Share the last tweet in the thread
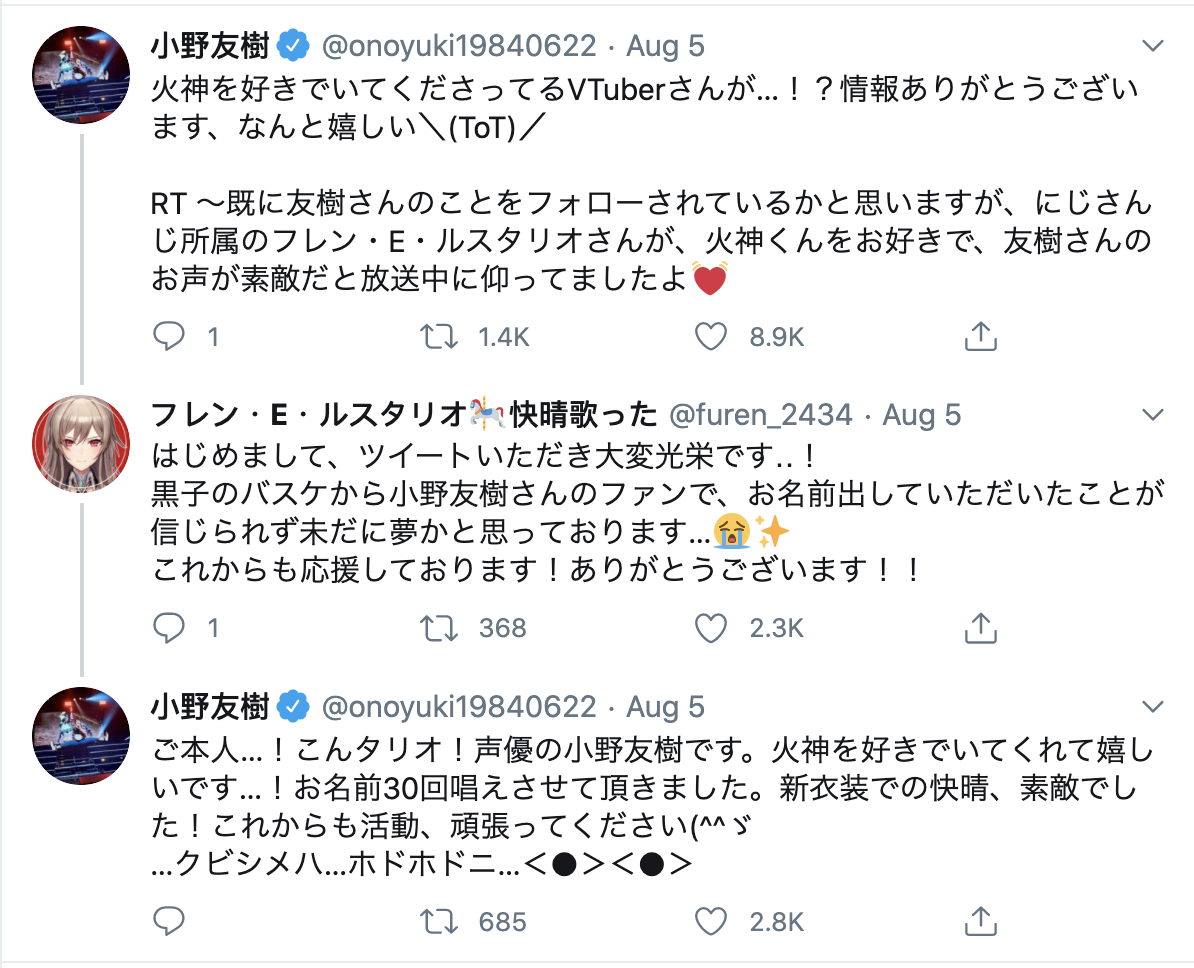This screenshot has height=968, width=1194. coord(980,920)
